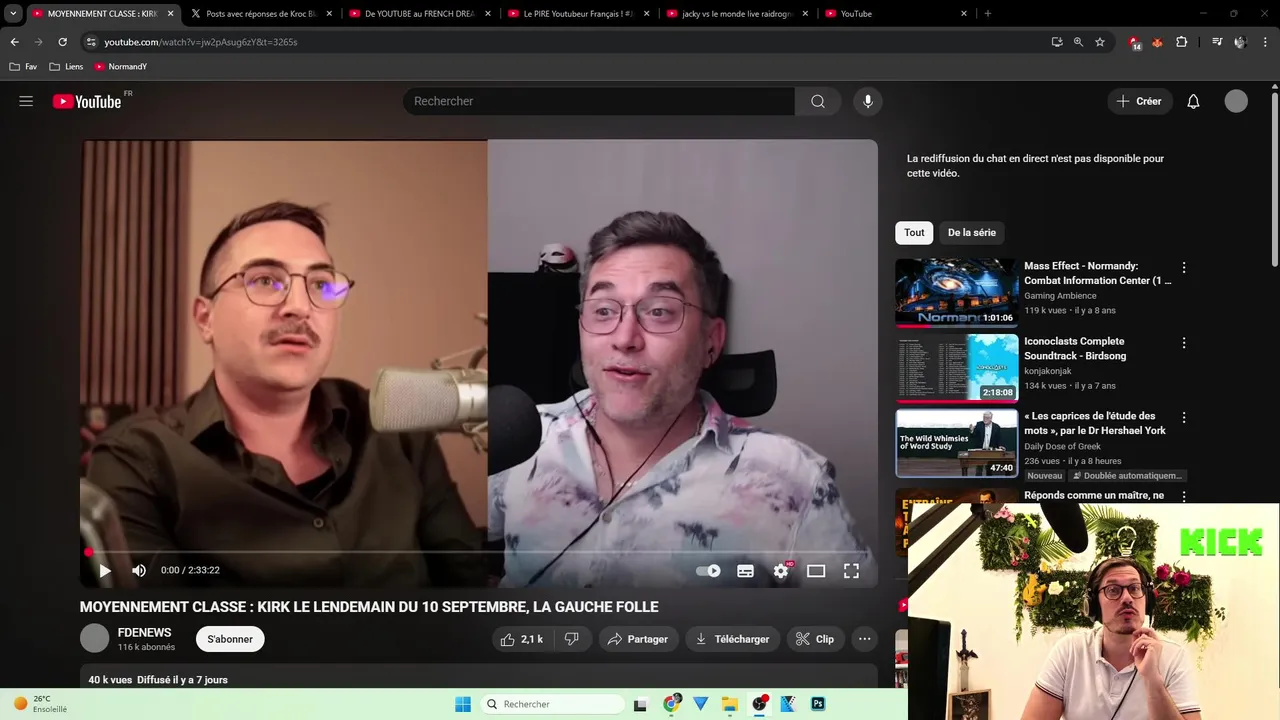
Task: Open options menu for Iconoclasts Soundtrack video
Action: 1184,342
